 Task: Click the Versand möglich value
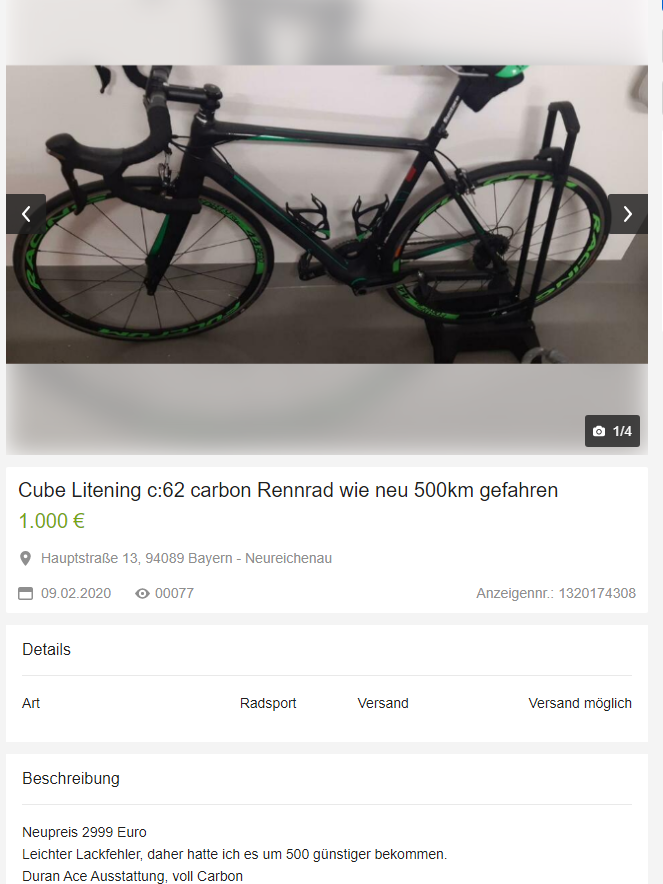(580, 703)
